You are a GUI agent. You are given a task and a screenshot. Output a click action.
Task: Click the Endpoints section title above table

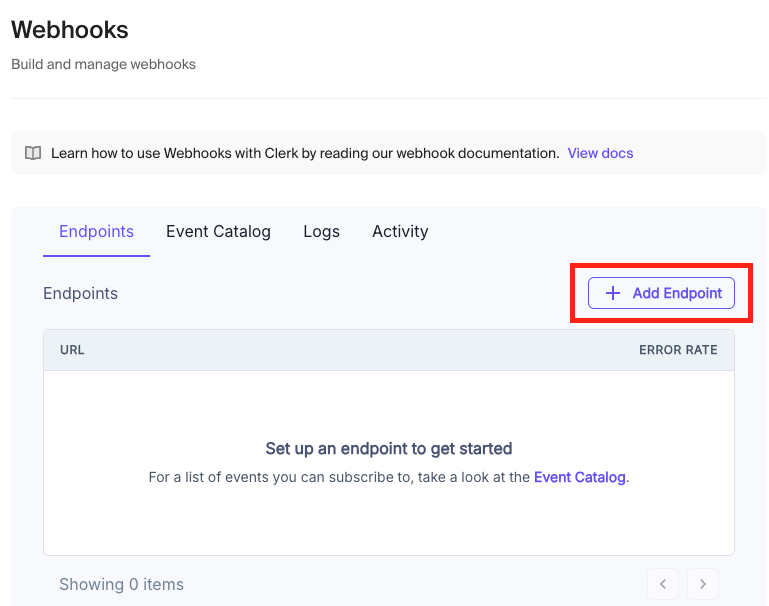(80, 293)
